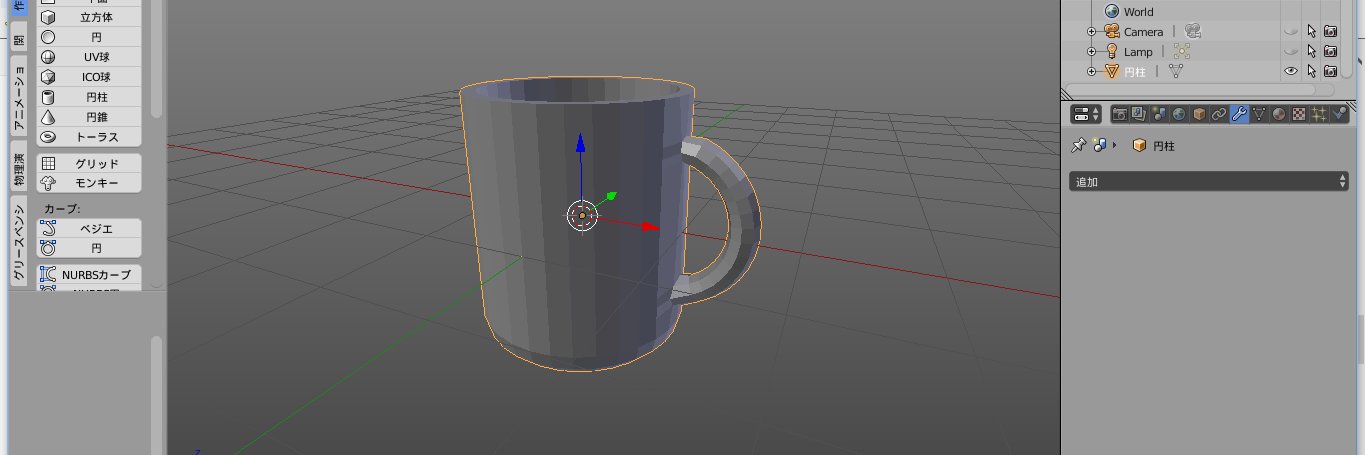This screenshot has height=455, width=1365.
Task: Toggle 円柱 viewport visibility eye
Action: [x=1290, y=72]
